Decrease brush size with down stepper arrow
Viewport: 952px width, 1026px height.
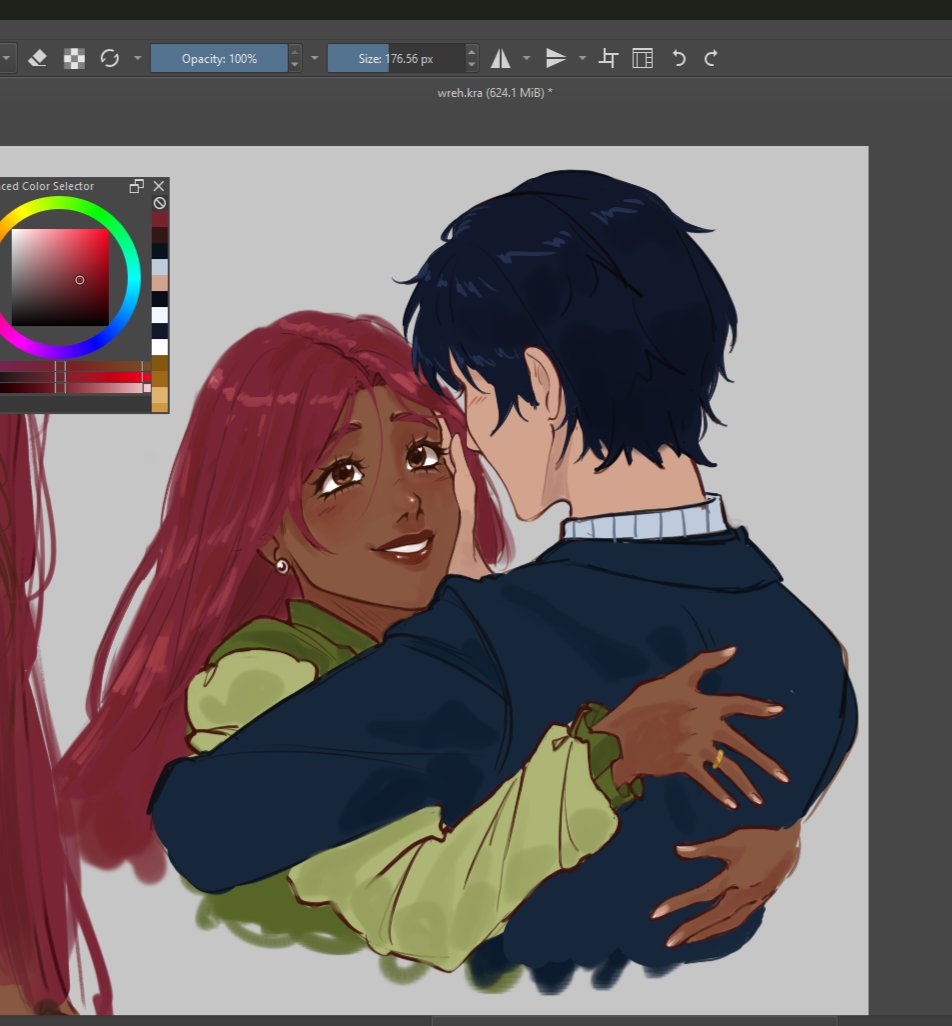click(x=471, y=65)
